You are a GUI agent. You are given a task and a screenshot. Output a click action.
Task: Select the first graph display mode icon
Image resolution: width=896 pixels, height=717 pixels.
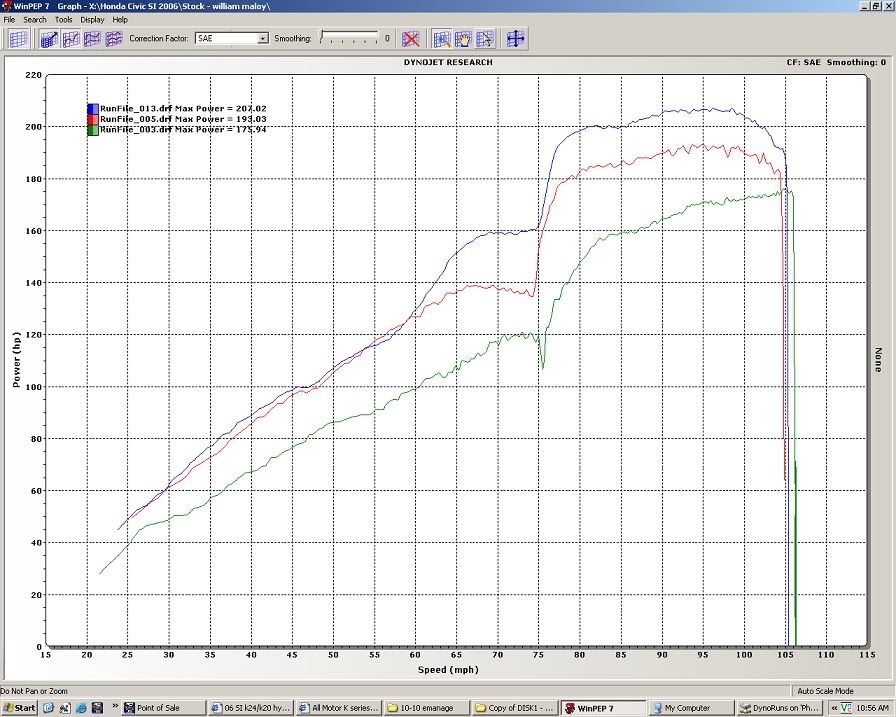pos(50,39)
